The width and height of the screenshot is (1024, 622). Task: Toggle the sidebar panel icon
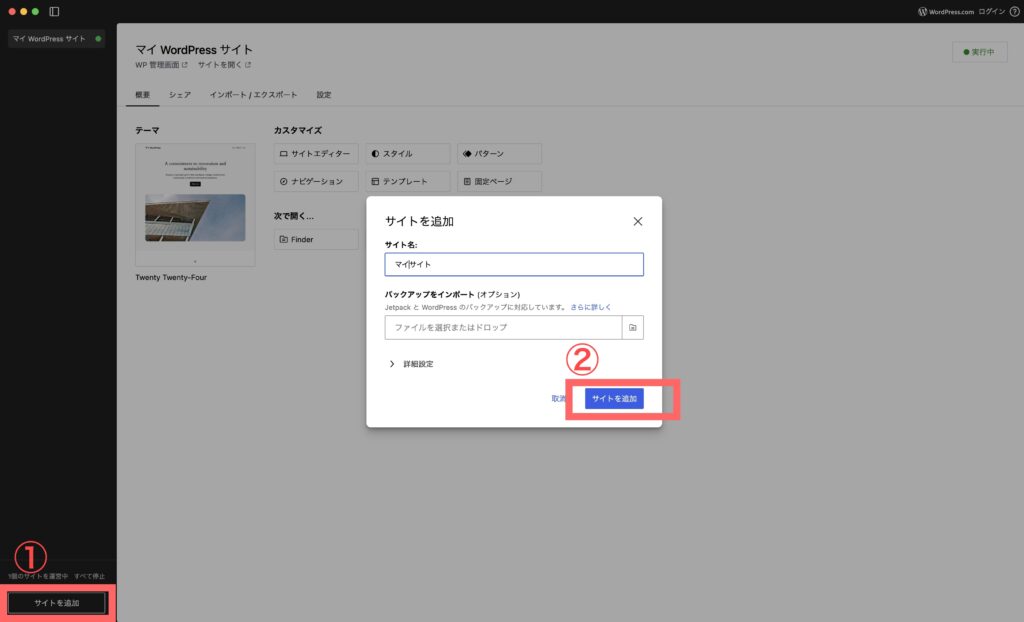click(54, 11)
